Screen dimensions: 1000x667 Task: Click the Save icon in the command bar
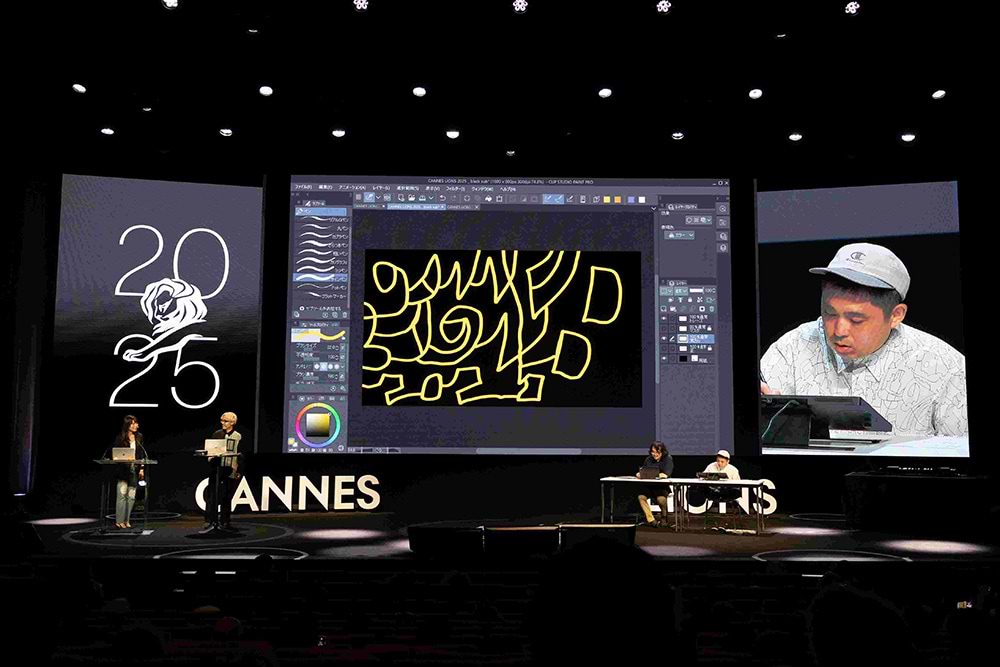tap(422, 198)
